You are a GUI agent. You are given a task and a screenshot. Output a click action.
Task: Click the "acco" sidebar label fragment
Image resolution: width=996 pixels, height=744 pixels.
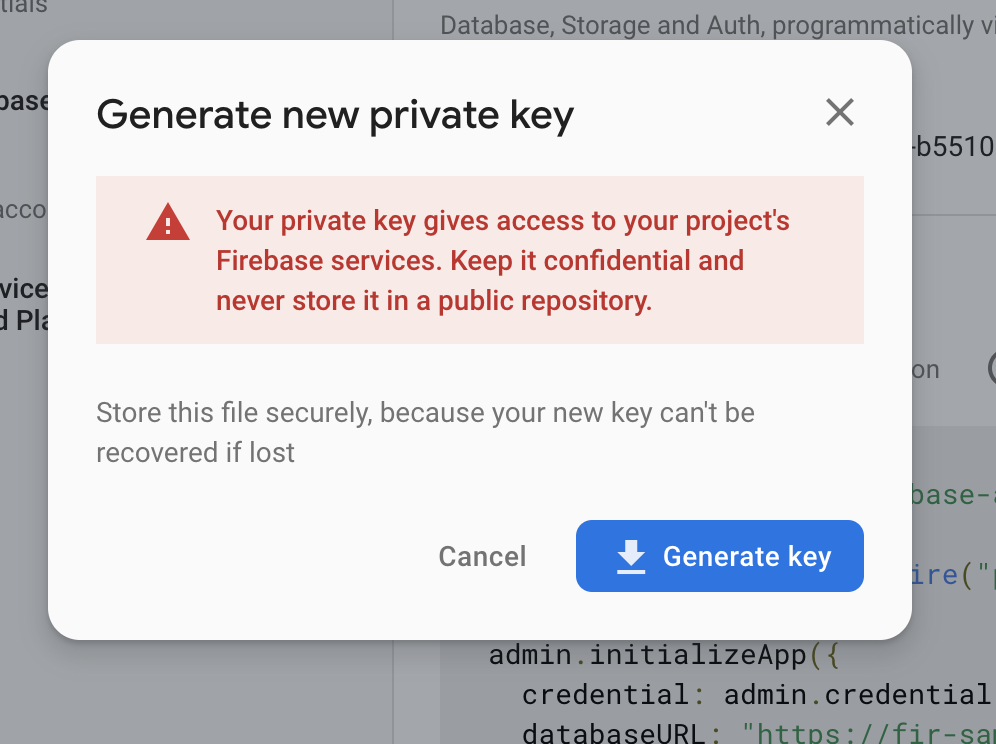pyautogui.click(x=23, y=209)
